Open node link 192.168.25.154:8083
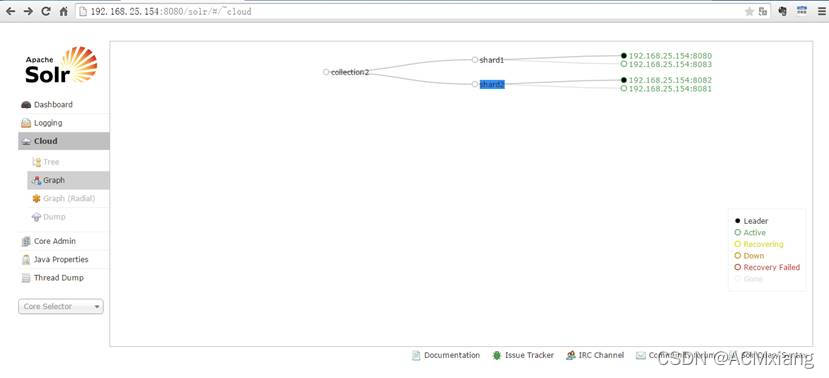The height and width of the screenshot is (378, 829). point(670,64)
